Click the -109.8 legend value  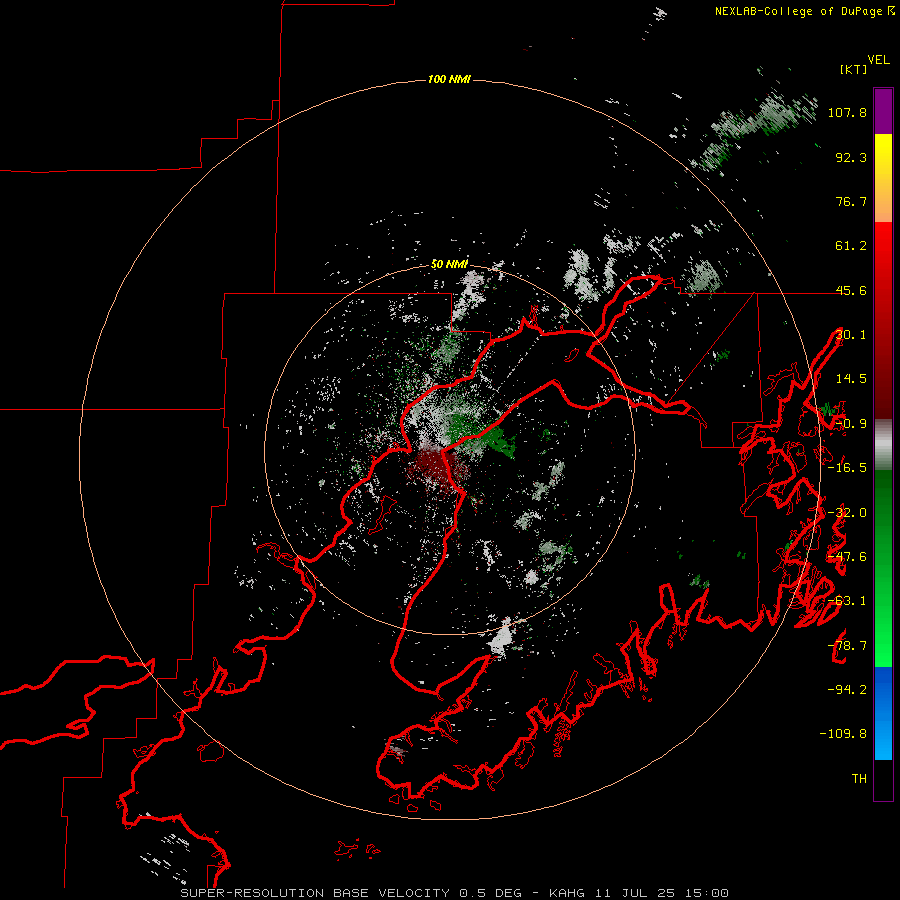tap(843, 734)
